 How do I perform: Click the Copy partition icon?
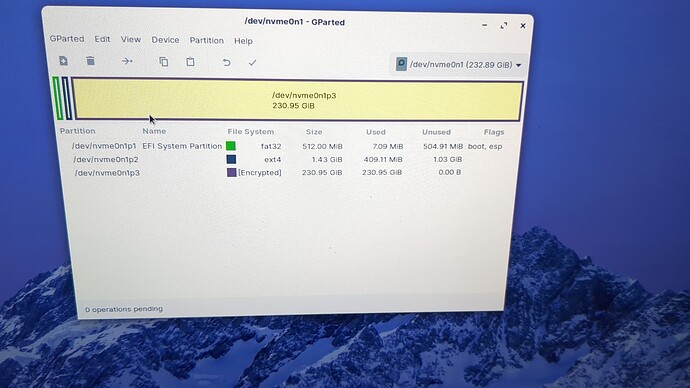point(164,62)
